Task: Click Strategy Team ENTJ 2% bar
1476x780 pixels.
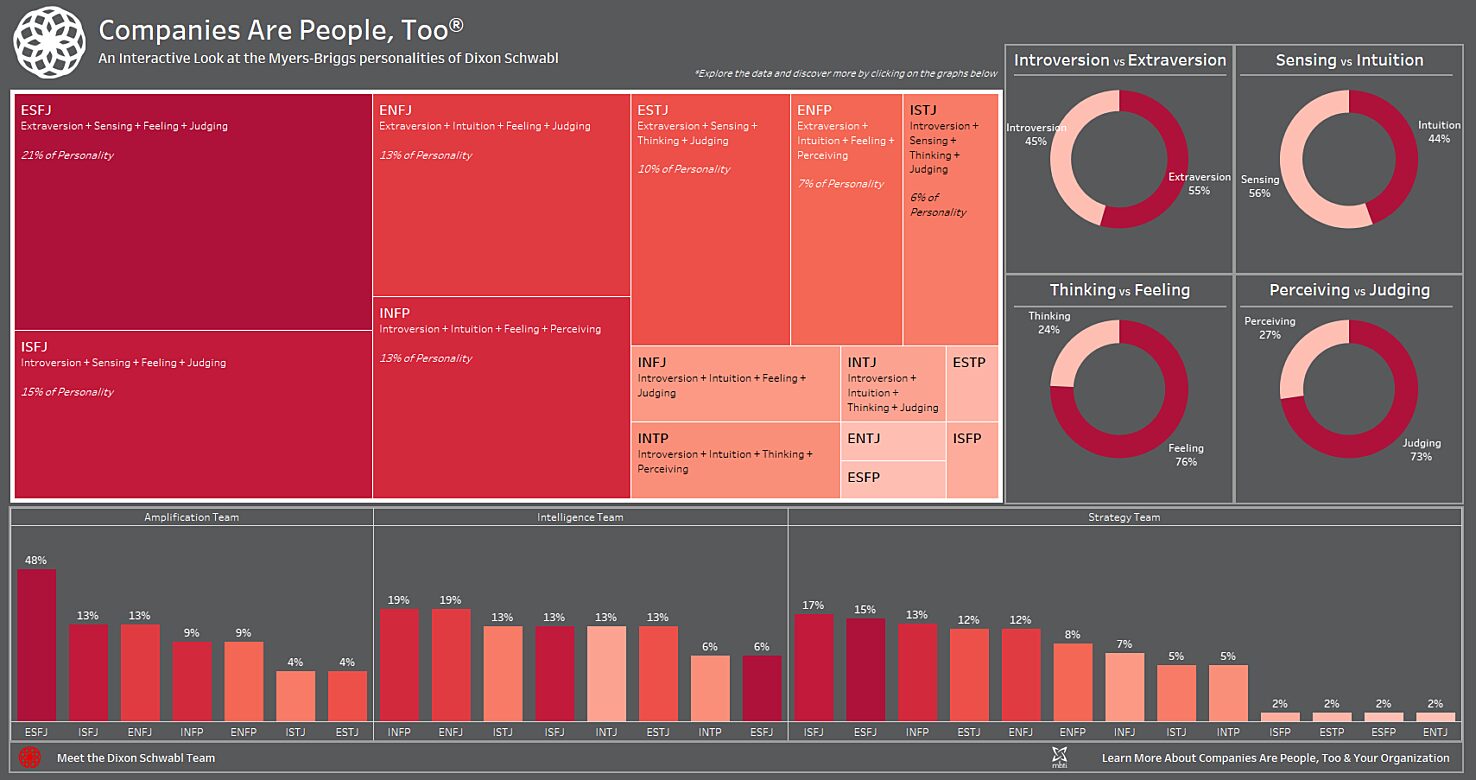Action: coord(1435,716)
